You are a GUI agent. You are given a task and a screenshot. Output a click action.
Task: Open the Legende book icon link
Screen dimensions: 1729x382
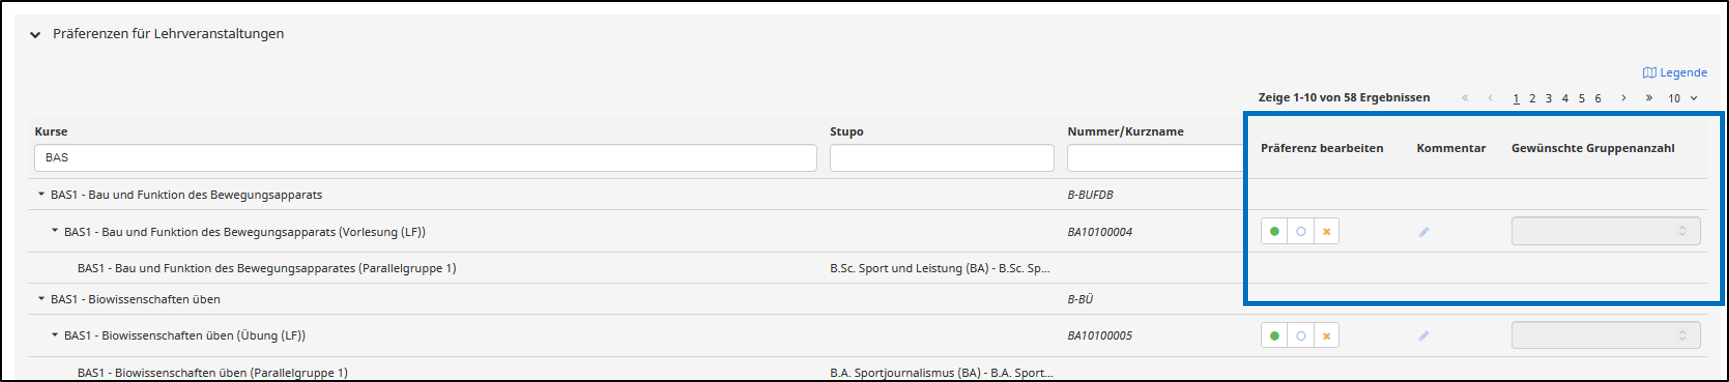1674,73
